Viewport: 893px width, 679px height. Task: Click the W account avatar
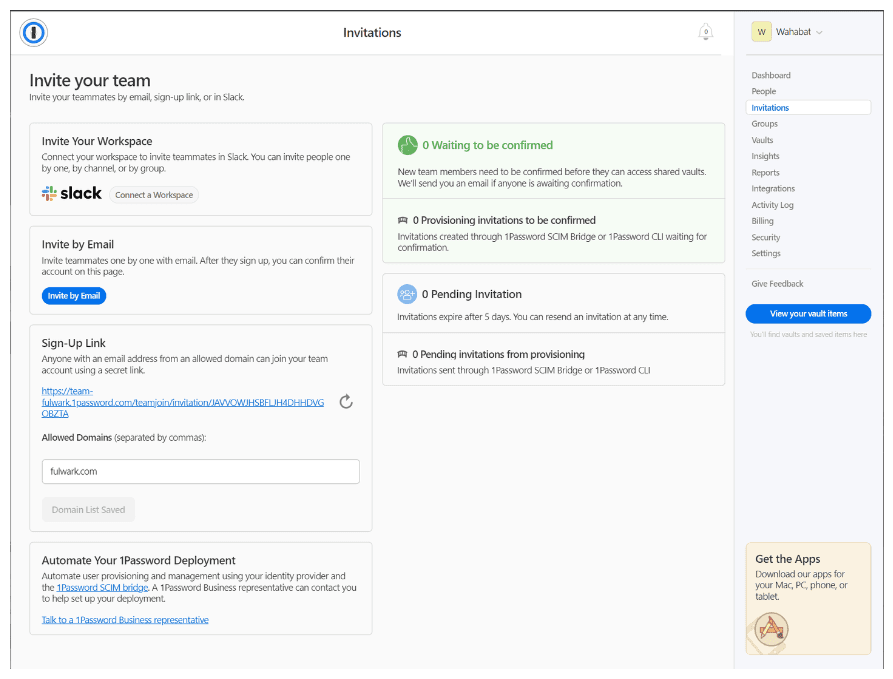pos(762,32)
